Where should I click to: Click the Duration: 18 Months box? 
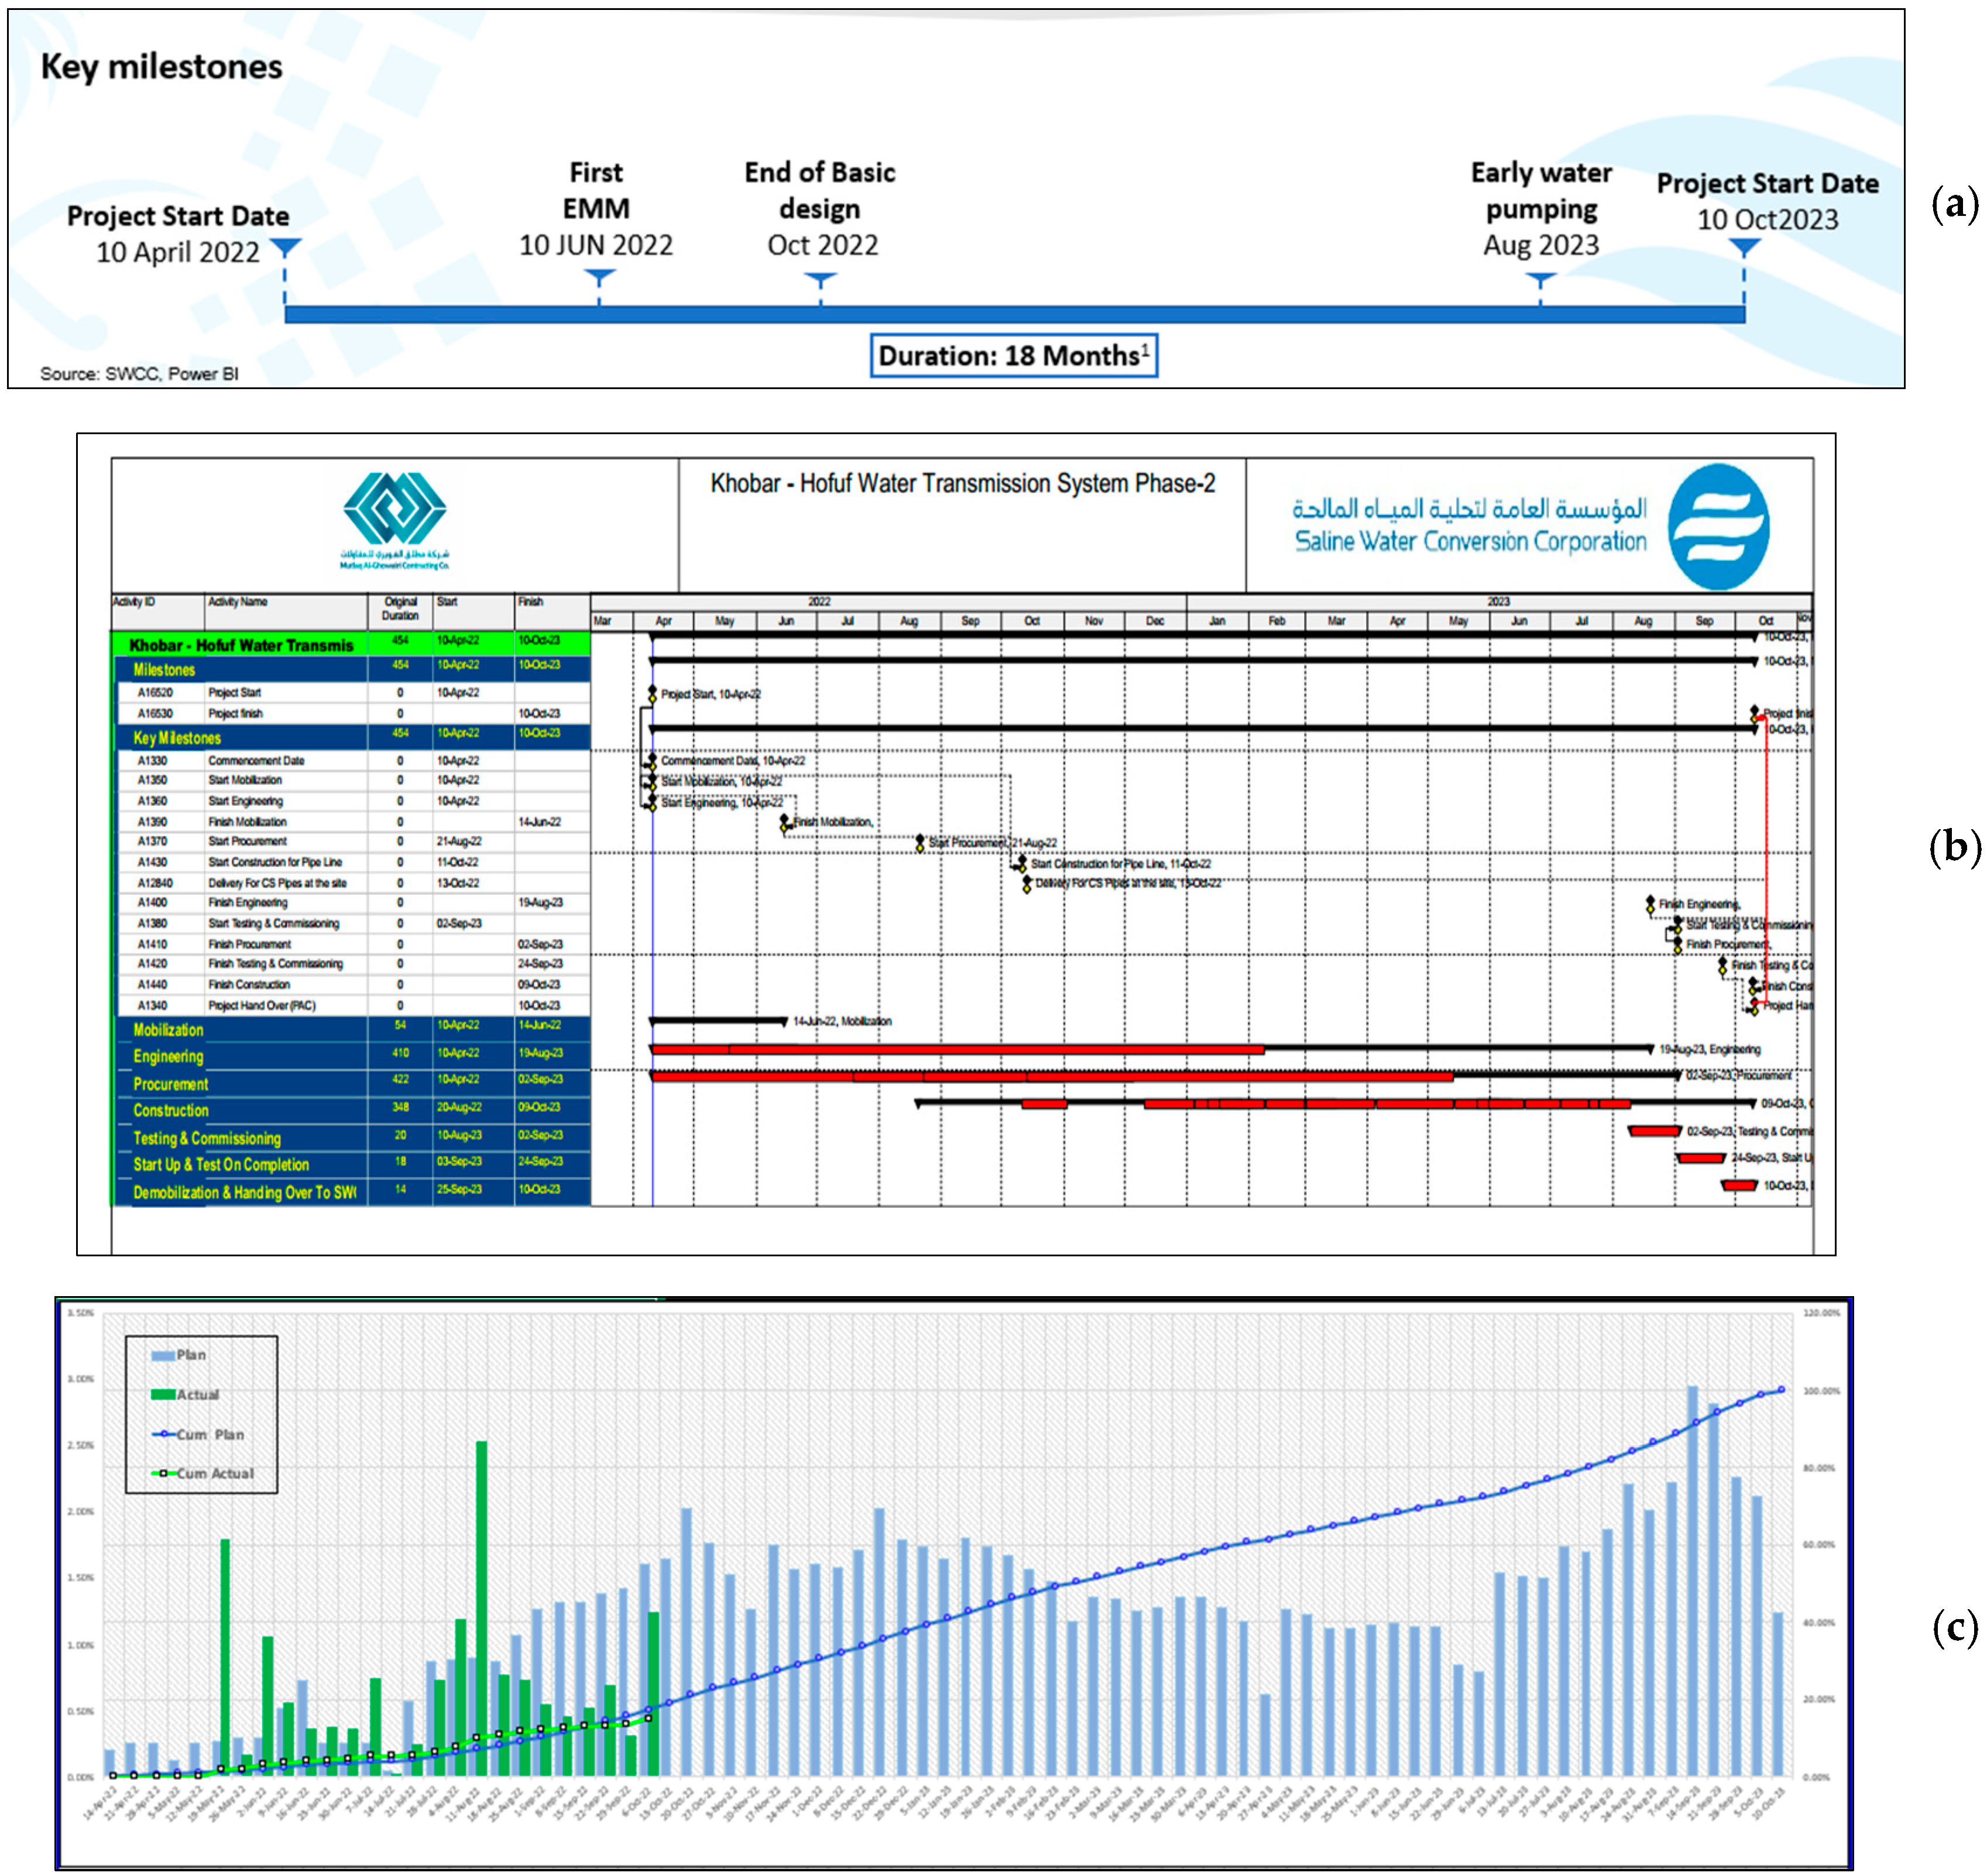coord(1013,356)
